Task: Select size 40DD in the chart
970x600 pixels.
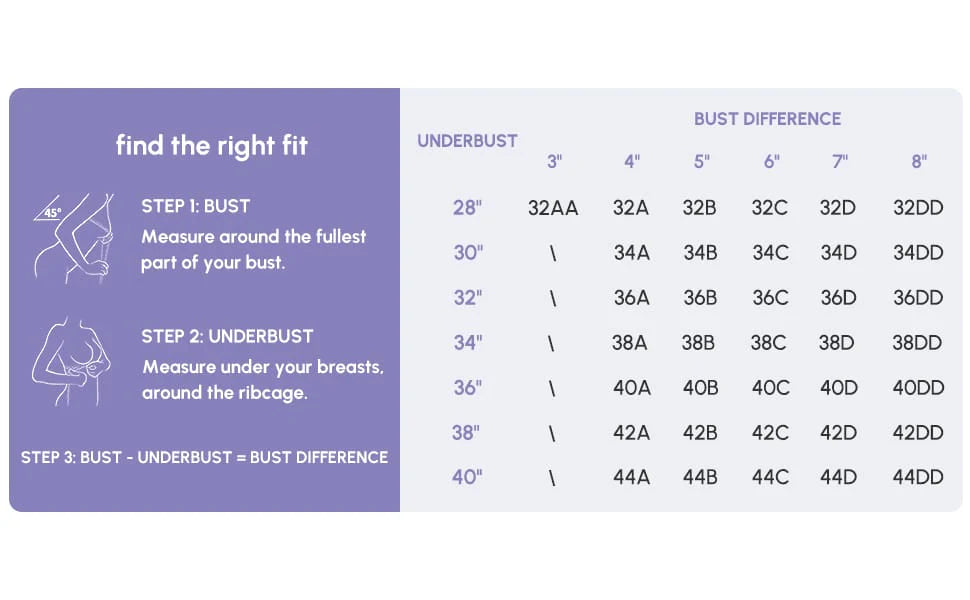Action: click(918, 388)
